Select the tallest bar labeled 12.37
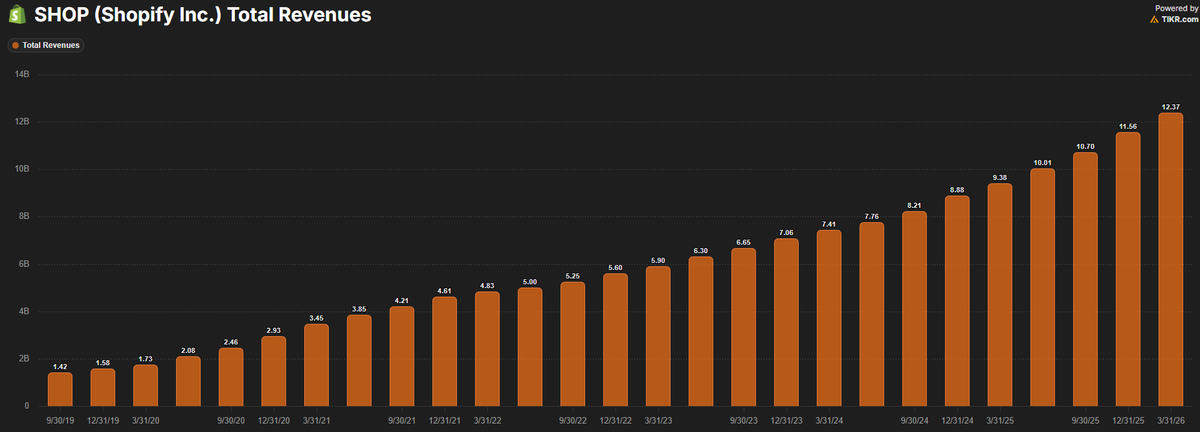This screenshot has width=1200, height=432. click(1170, 260)
